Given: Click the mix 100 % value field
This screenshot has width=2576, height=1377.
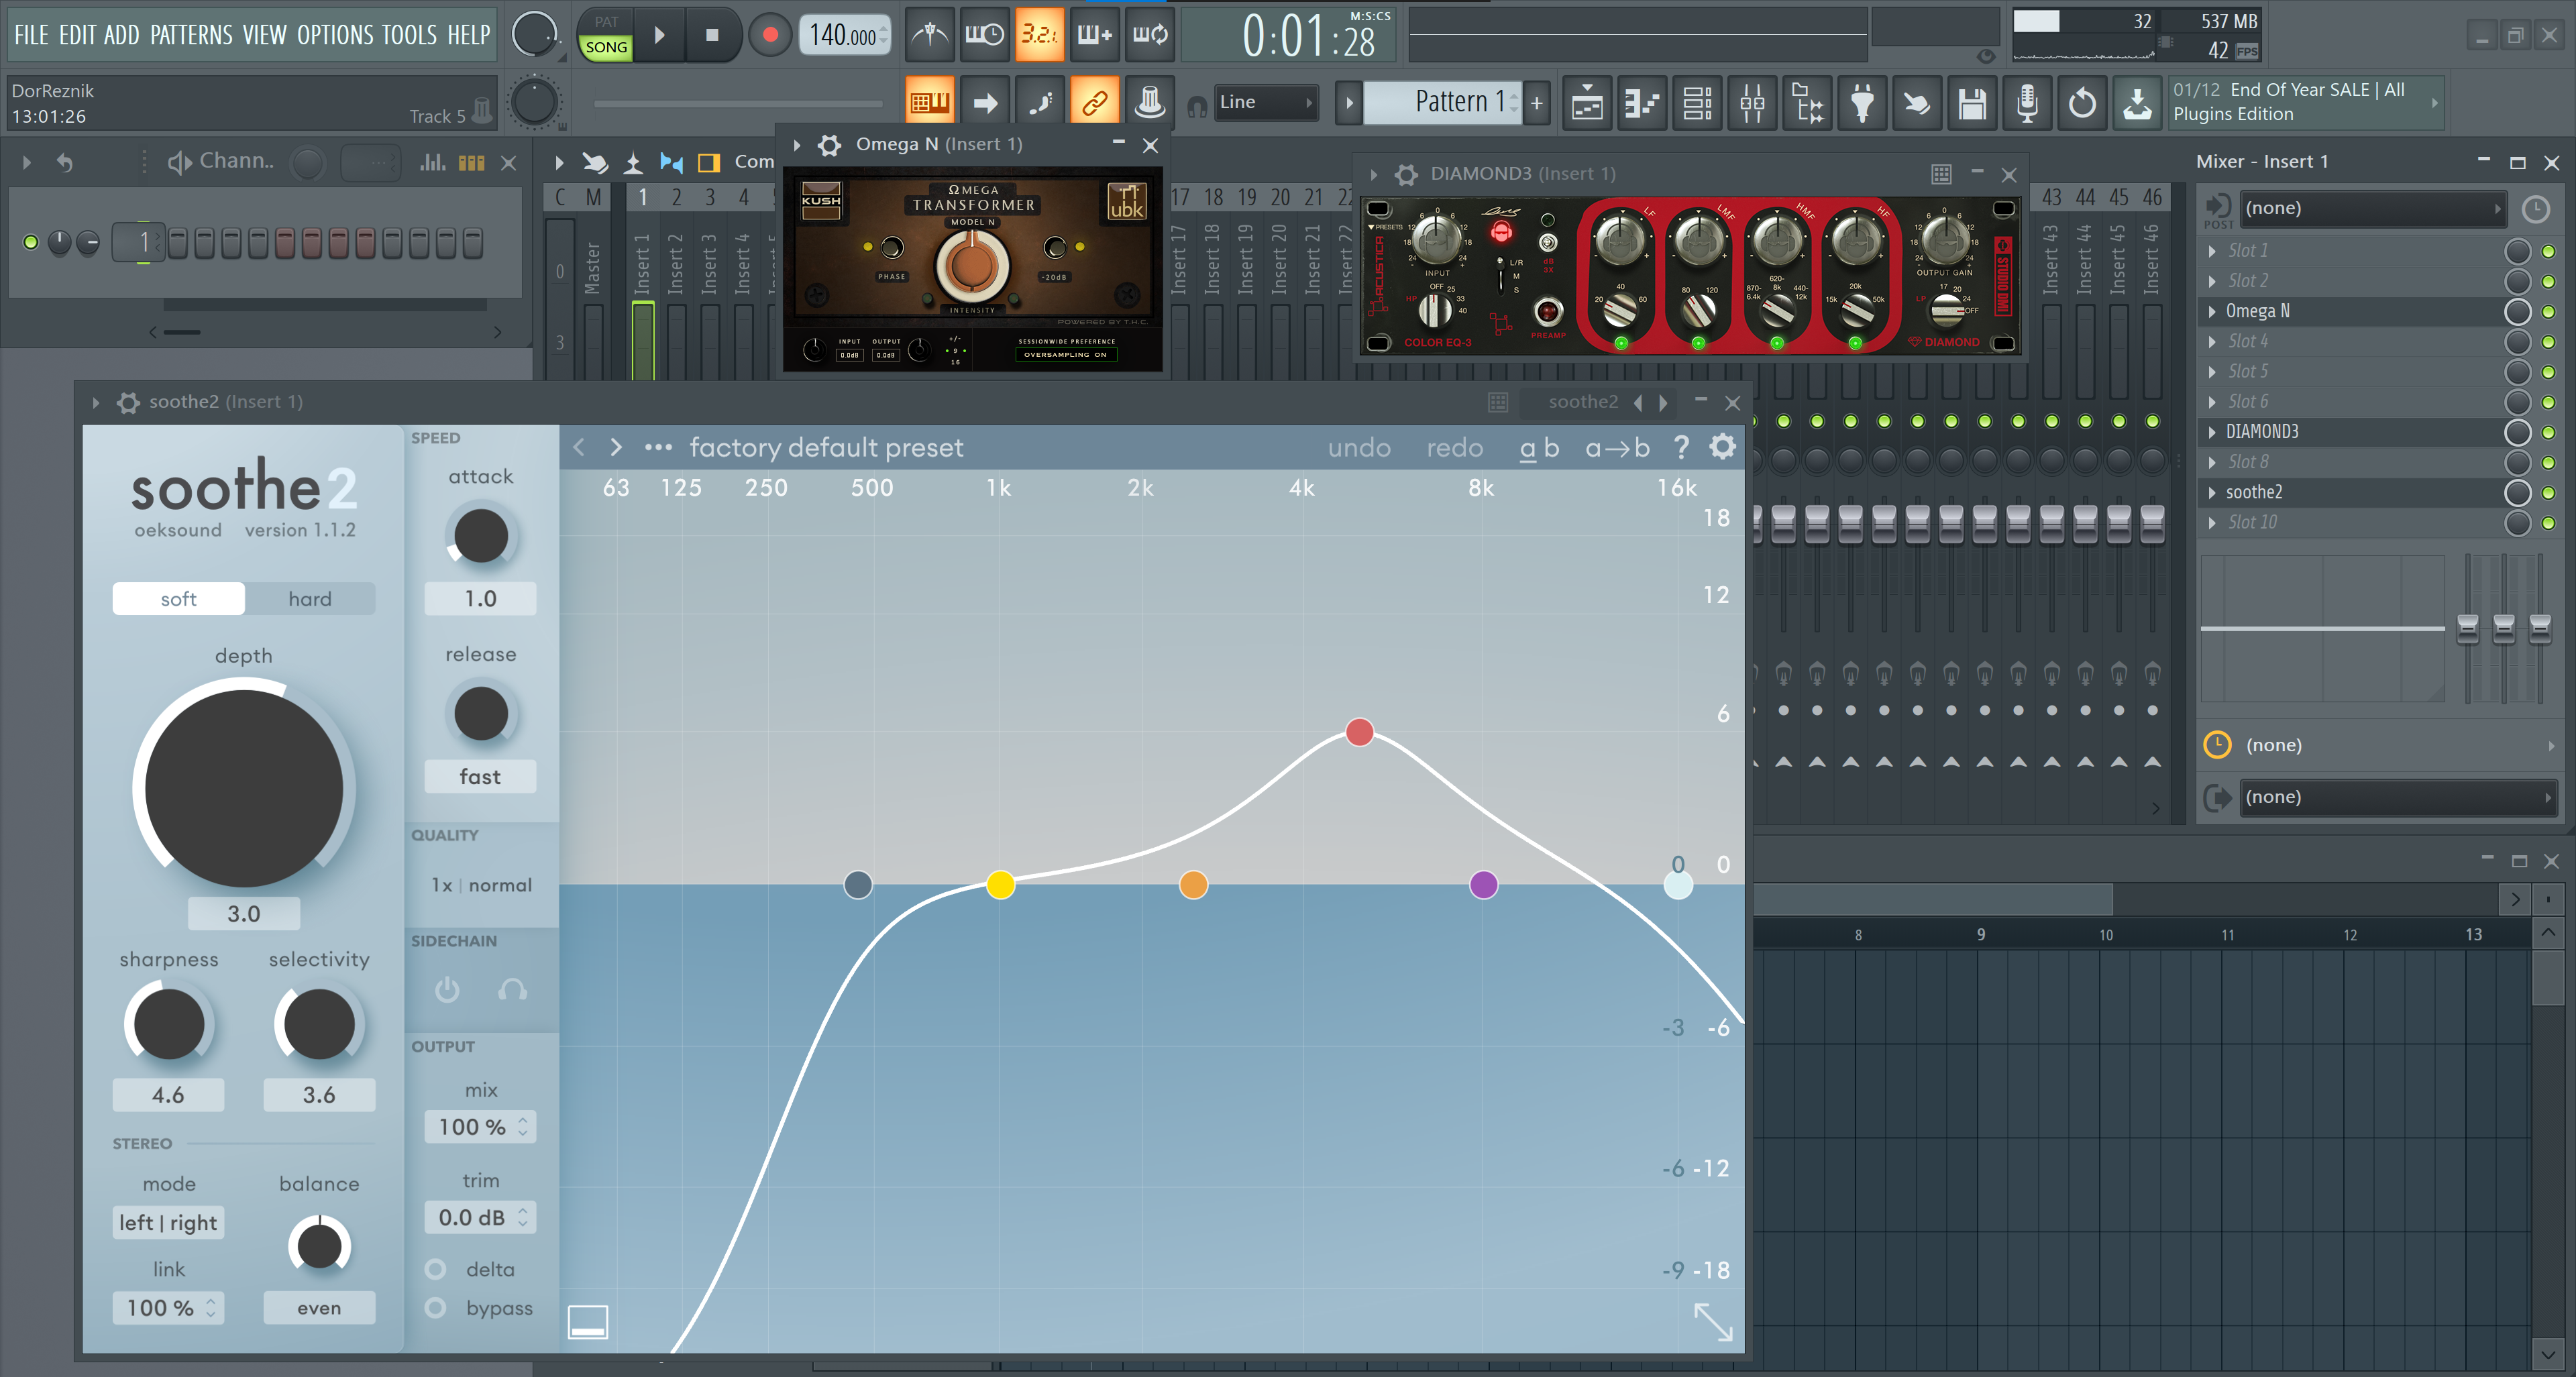Looking at the screenshot, I should (x=481, y=1127).
